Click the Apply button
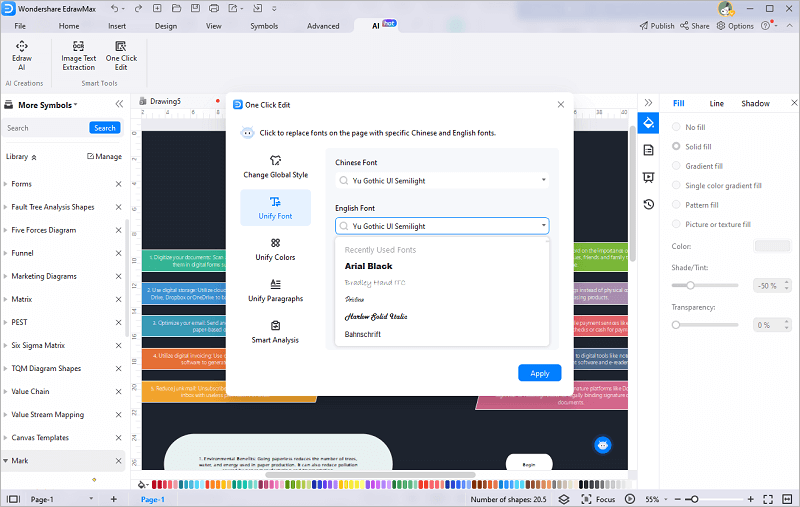 [539, 373]
